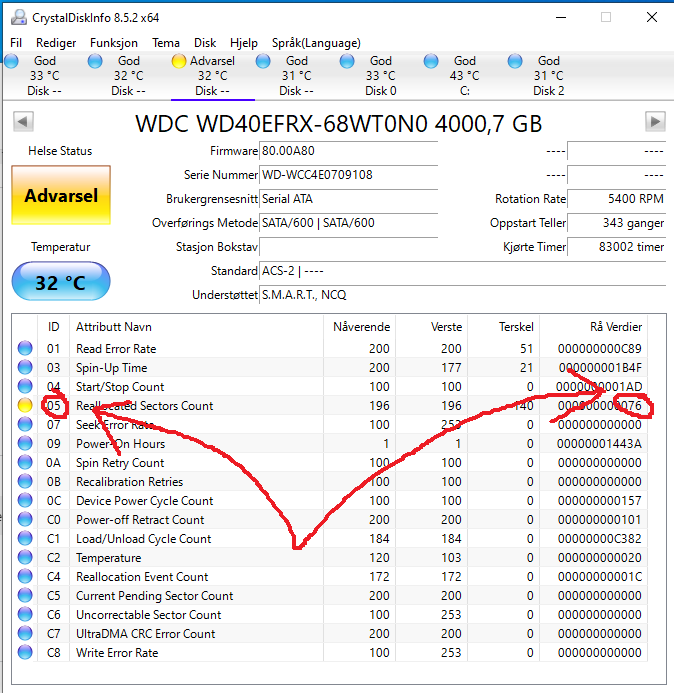Click status orb for Spin Retry Count
The width and height of the screenshot is (674, 693).
click(x=25, y=462)
